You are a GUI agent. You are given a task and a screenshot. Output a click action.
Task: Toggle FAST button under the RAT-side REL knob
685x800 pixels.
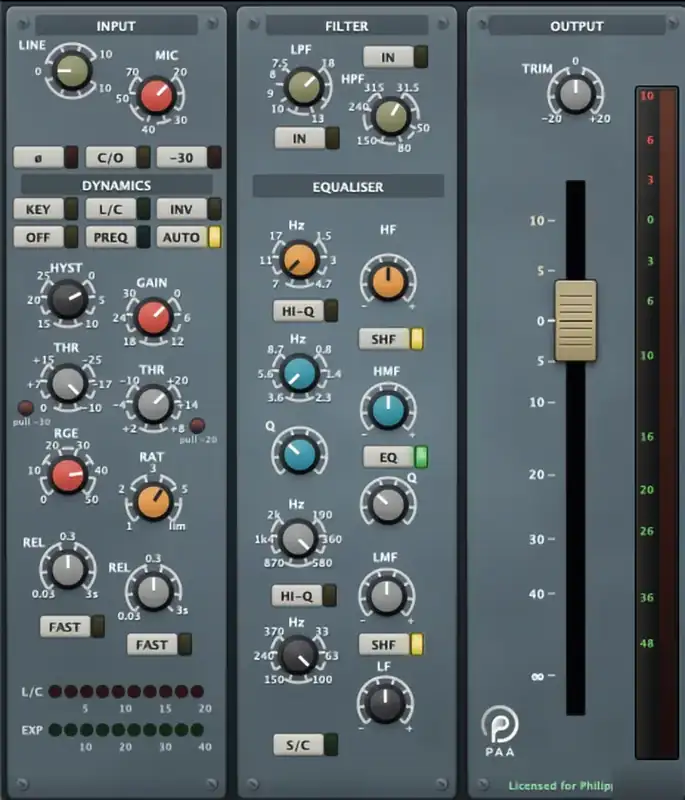click(160, 644)
